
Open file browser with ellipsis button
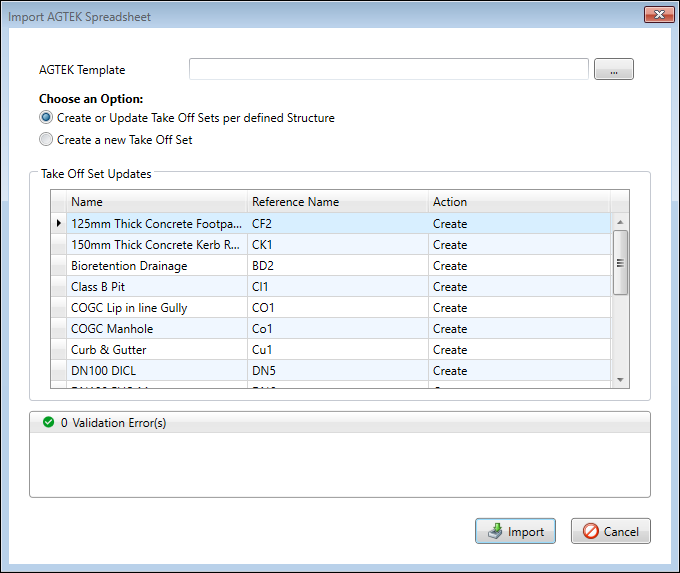(x=614, y=70)
